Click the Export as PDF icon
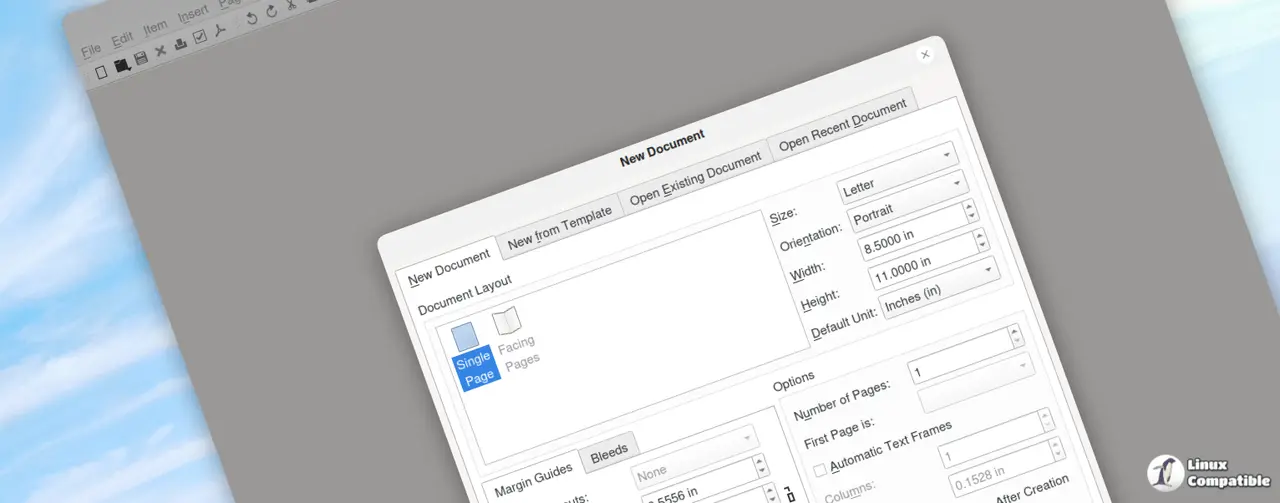1280x503 pixels. (221, 30)
